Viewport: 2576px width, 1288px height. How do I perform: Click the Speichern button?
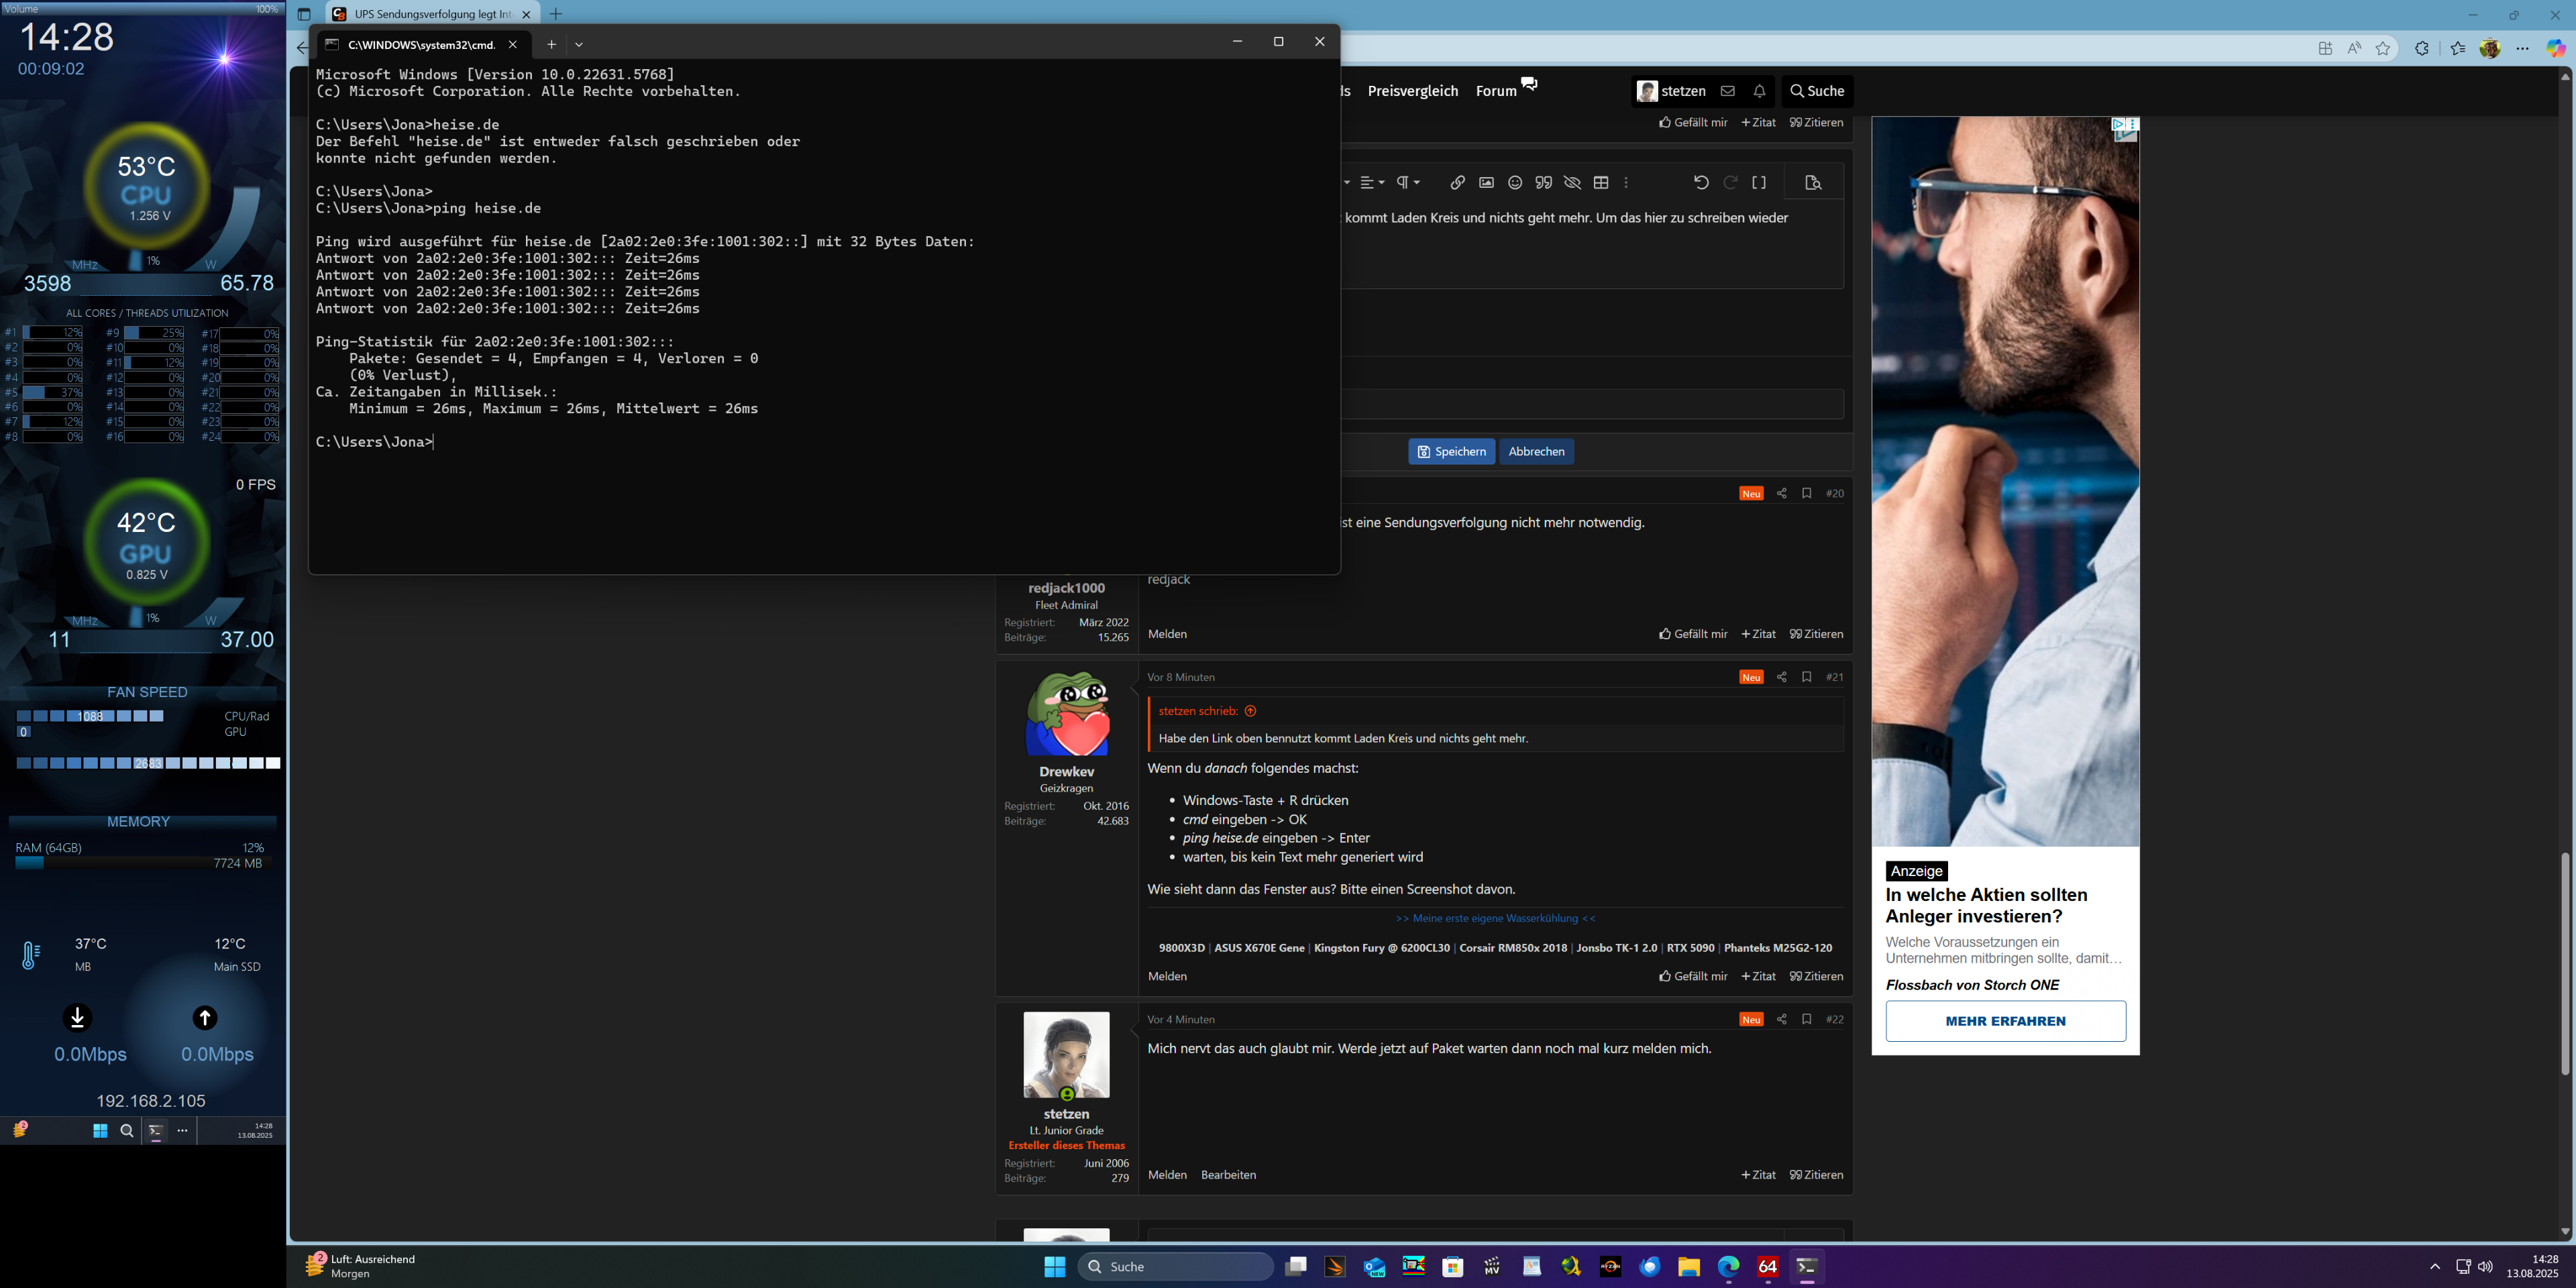(1451, 452)
